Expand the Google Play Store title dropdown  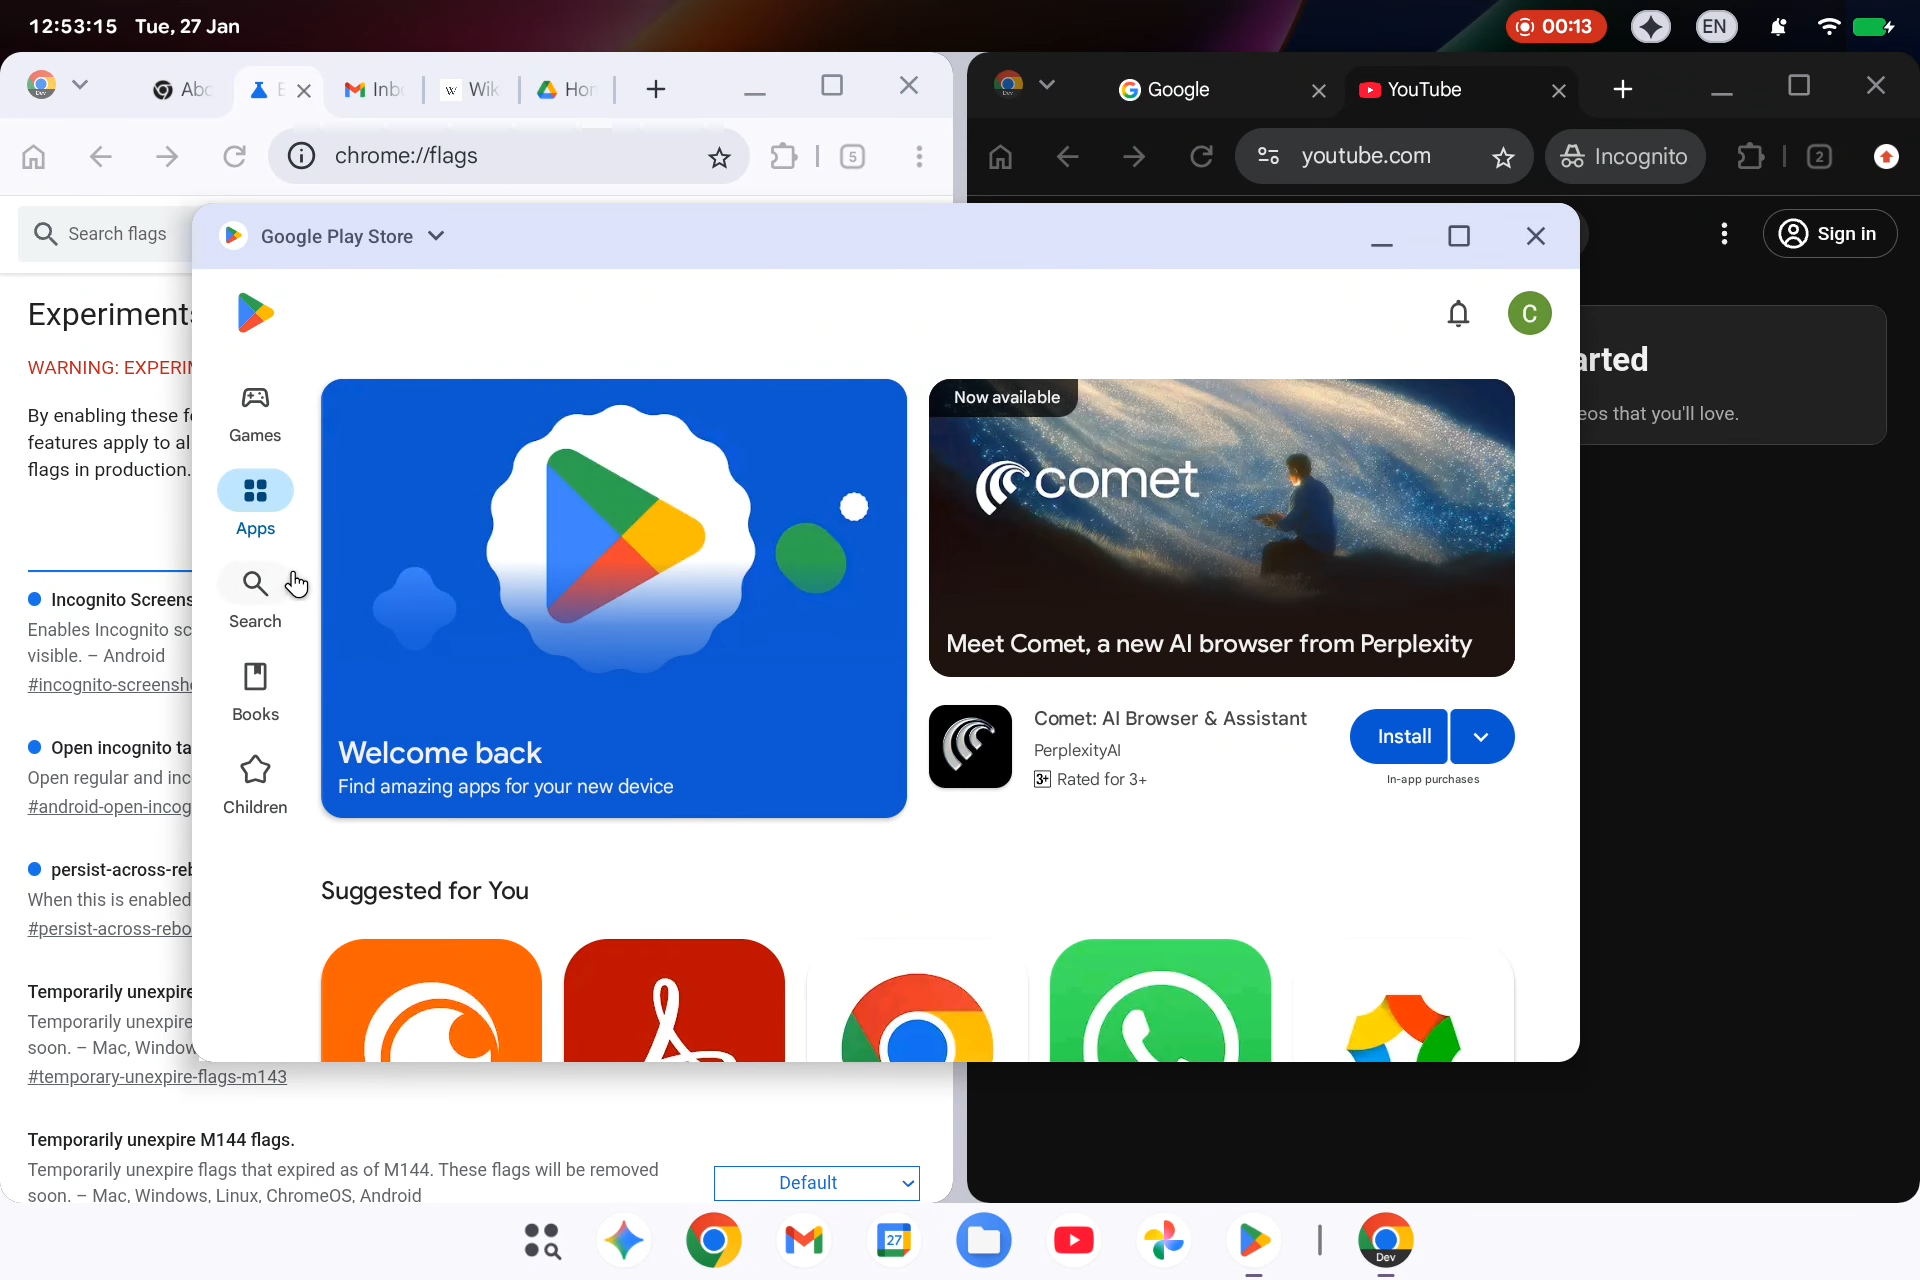[x=436, y=236]
